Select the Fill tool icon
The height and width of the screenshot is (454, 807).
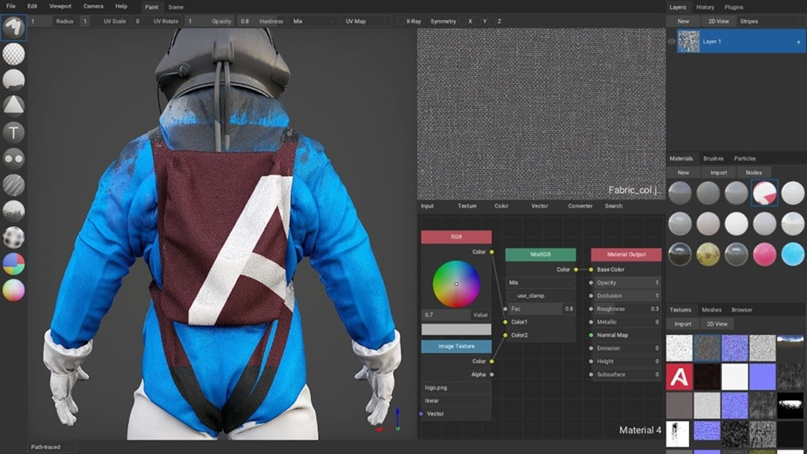click(x=14, y=80)
